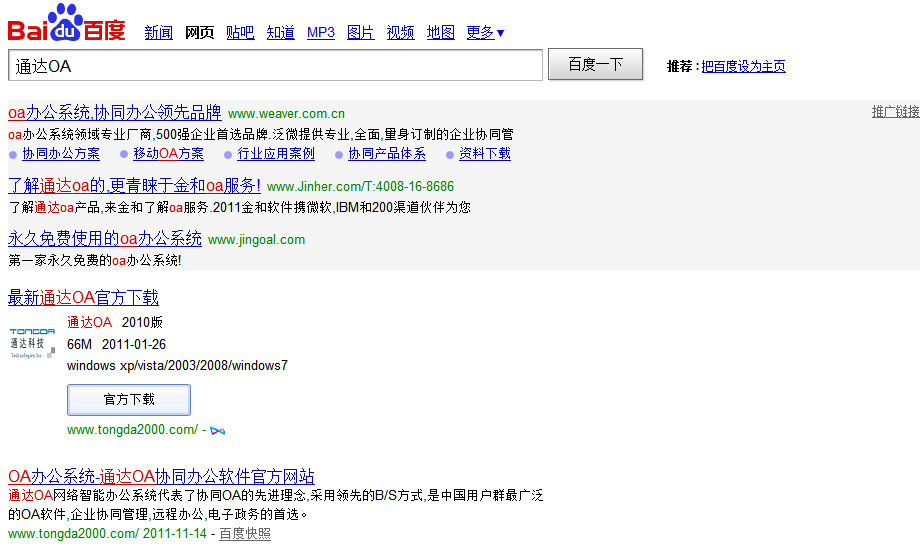Click the 通达OA 2010版 text
Viewport: 924px width, 552px height.
(115, 322)
